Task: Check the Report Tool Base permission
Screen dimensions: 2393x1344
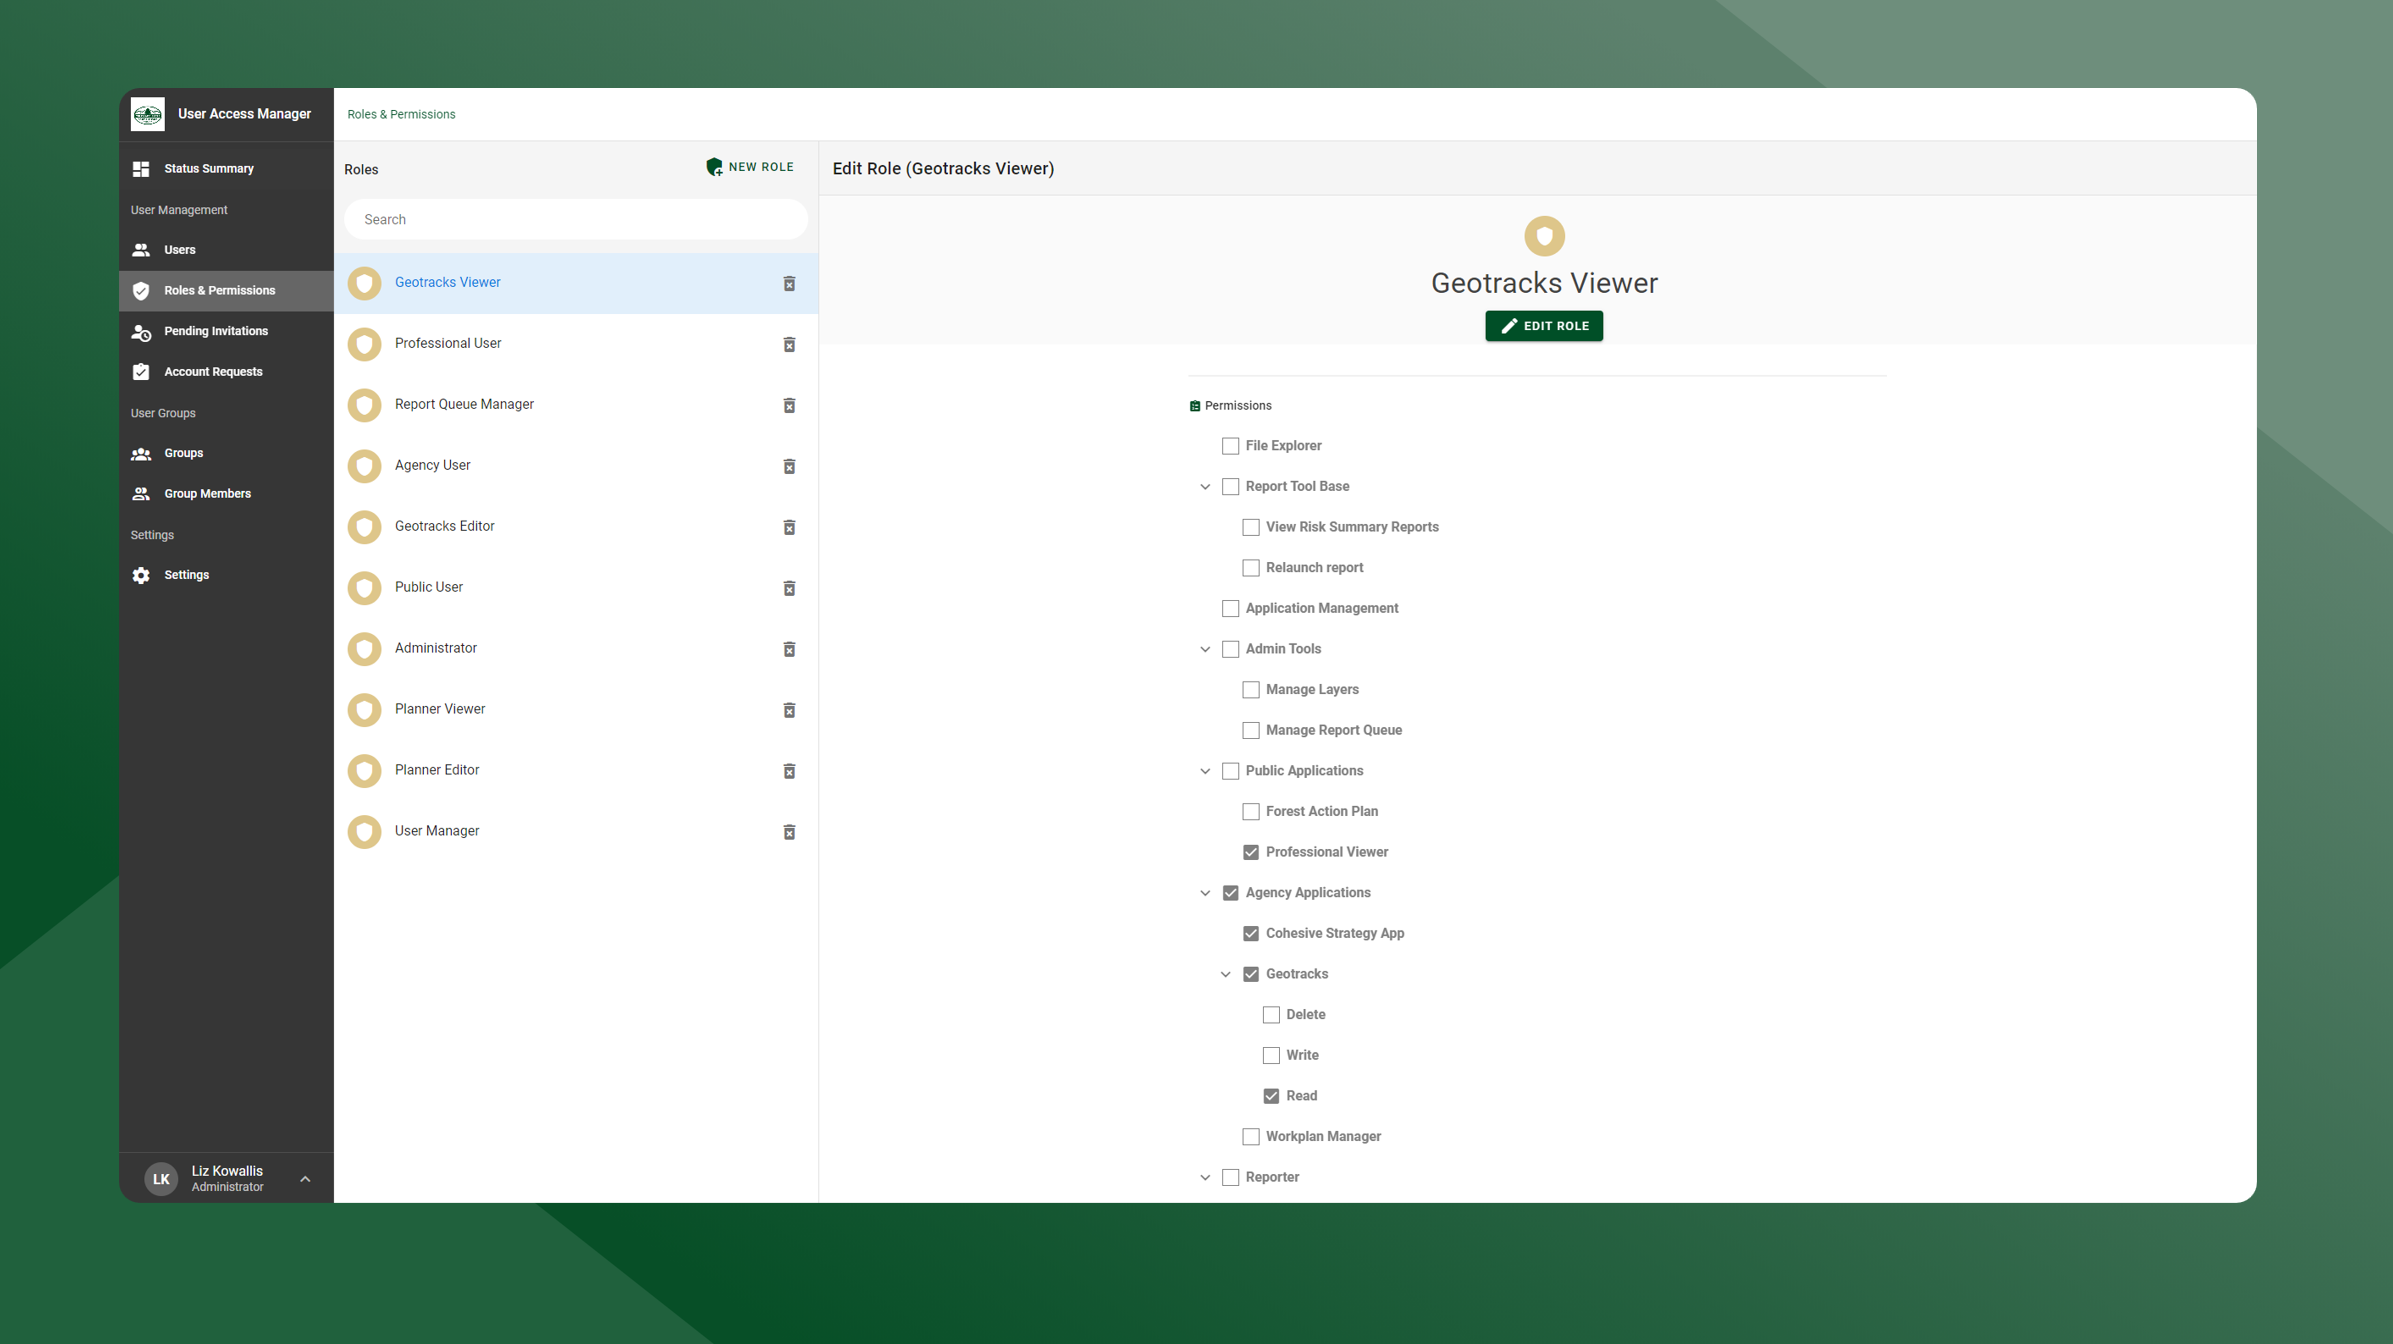Action: tap(1231, 487)
